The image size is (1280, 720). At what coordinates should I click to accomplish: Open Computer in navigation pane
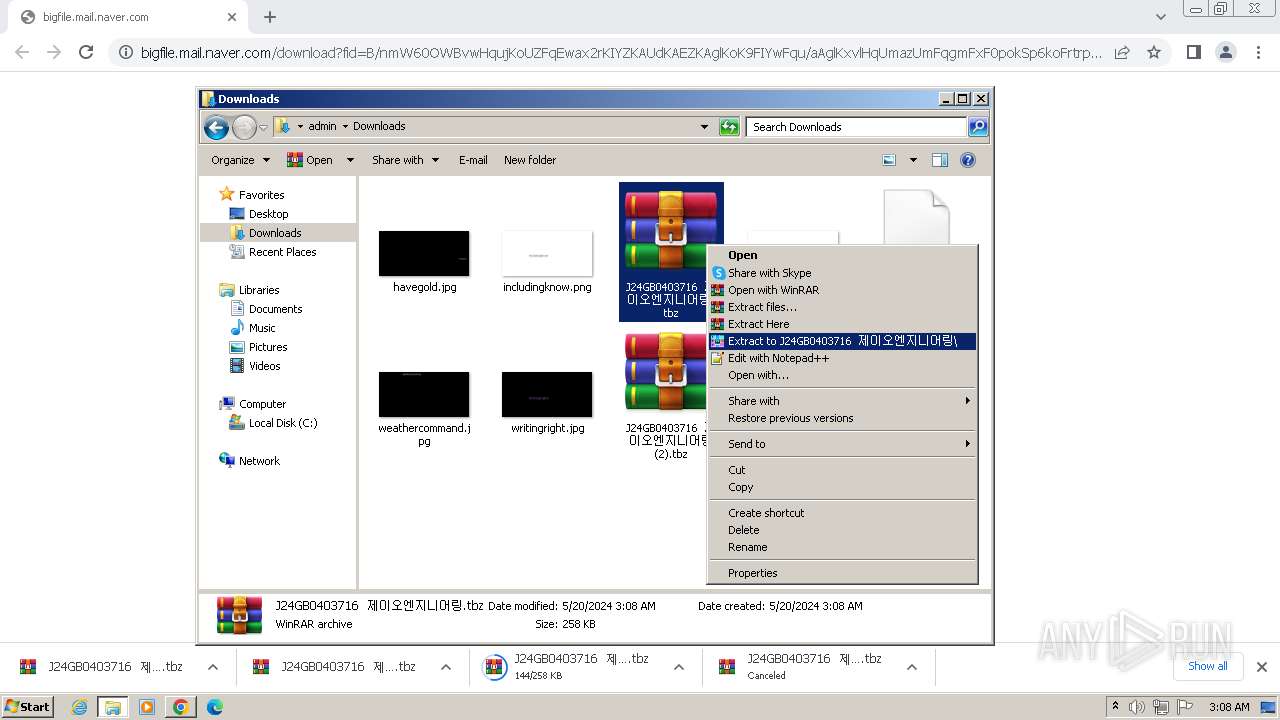[262, 404]
